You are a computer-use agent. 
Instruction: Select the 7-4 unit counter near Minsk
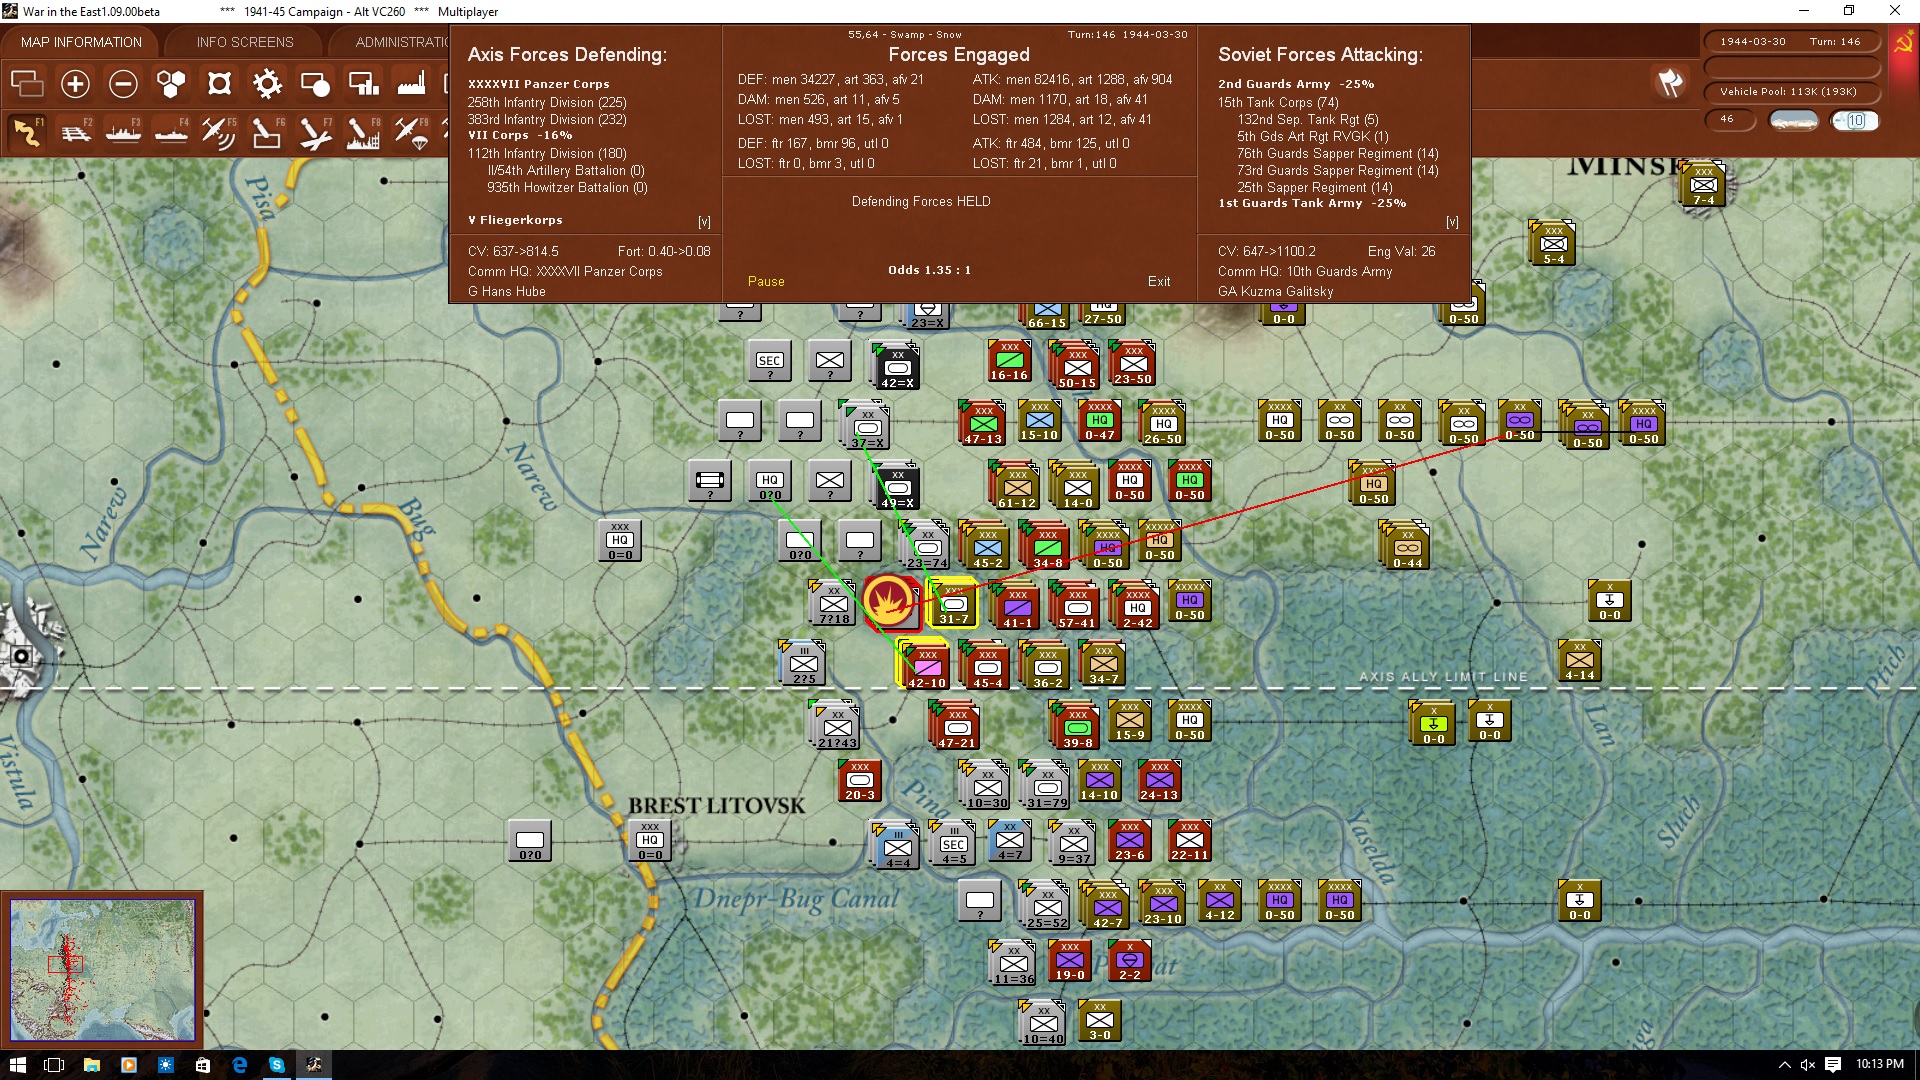[x=1704, y=185]
